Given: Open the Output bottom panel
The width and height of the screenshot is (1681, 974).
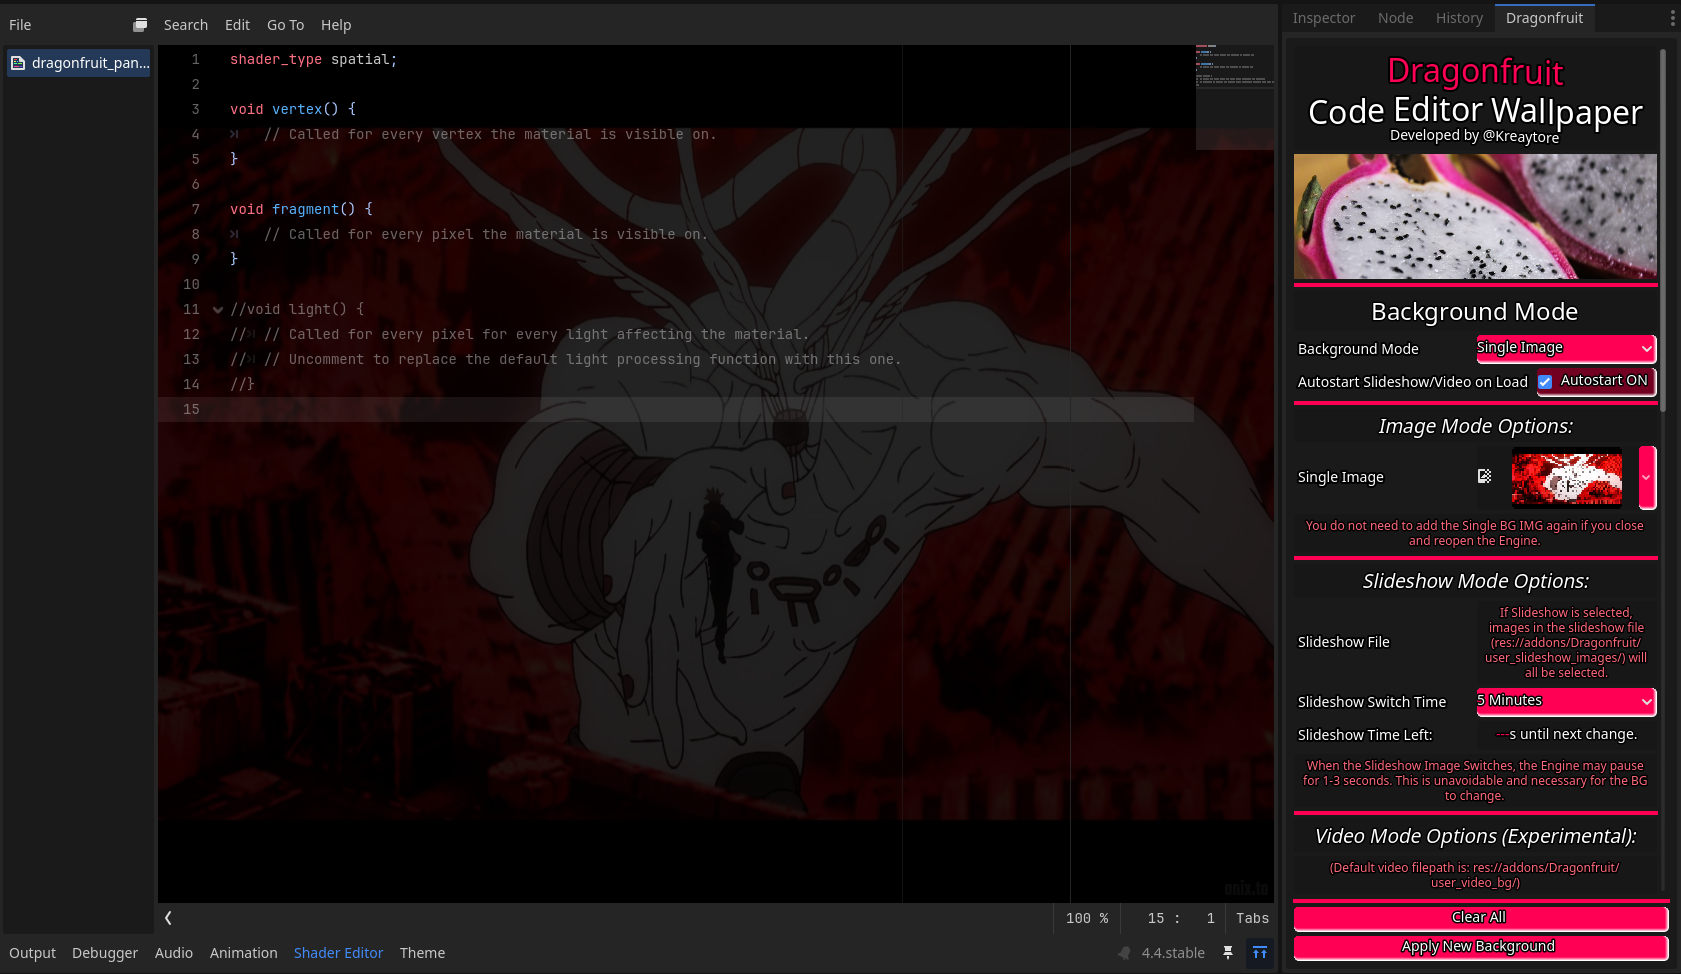Looking at the screenshot, I should 32,953.
